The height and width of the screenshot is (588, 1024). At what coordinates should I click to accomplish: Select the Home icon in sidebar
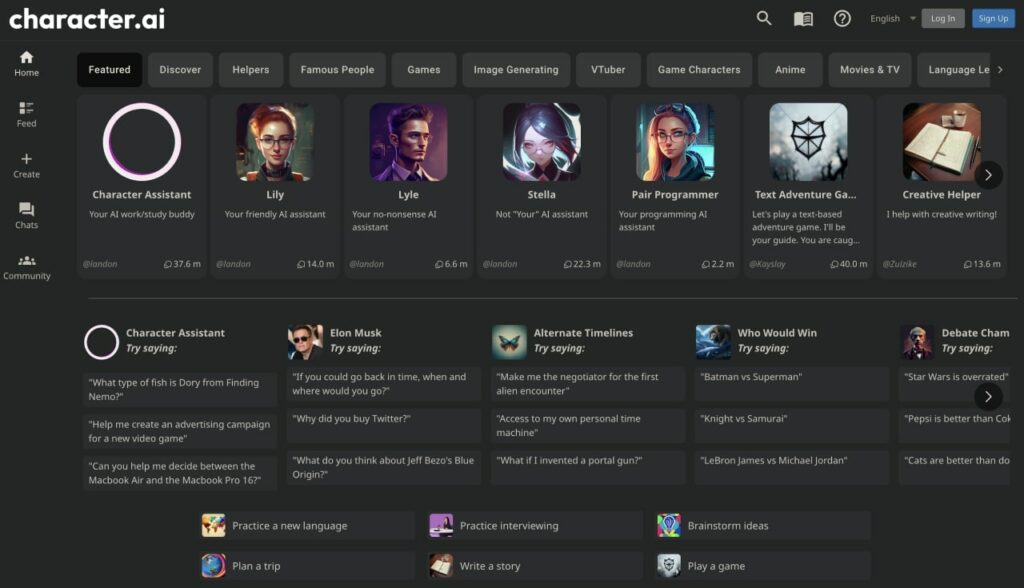(27, 62)
